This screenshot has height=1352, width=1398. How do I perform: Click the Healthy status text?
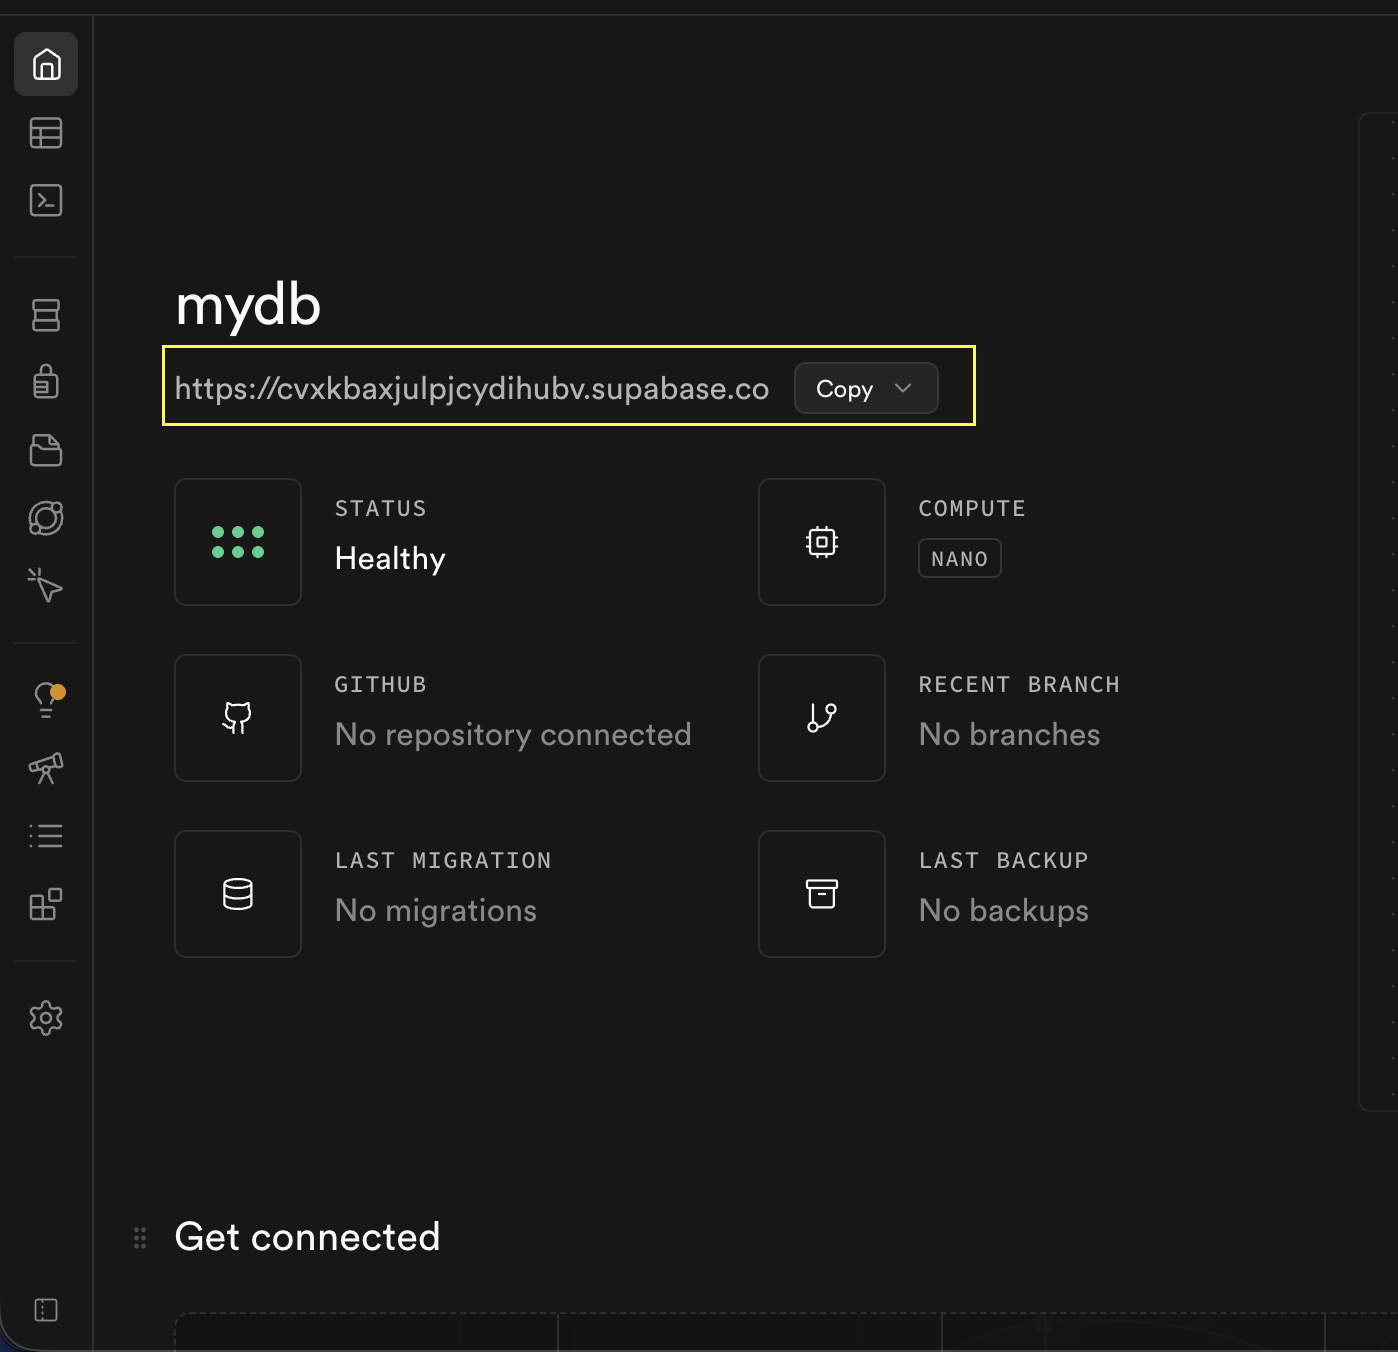390,558
